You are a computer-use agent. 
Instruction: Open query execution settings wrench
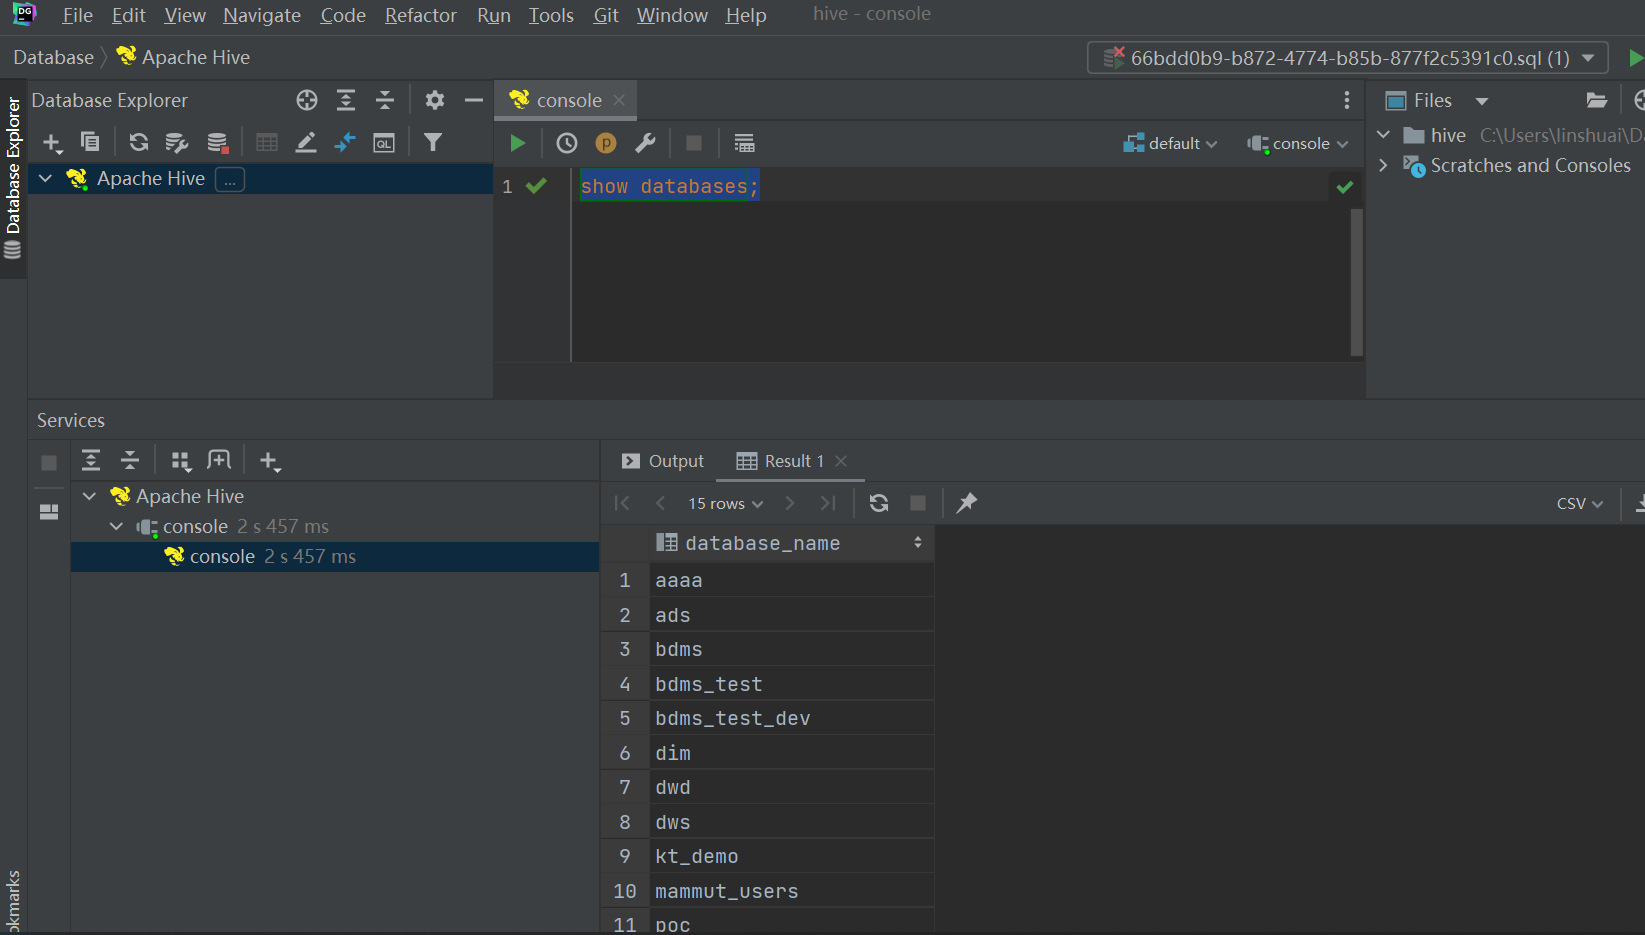coord(645,143)
